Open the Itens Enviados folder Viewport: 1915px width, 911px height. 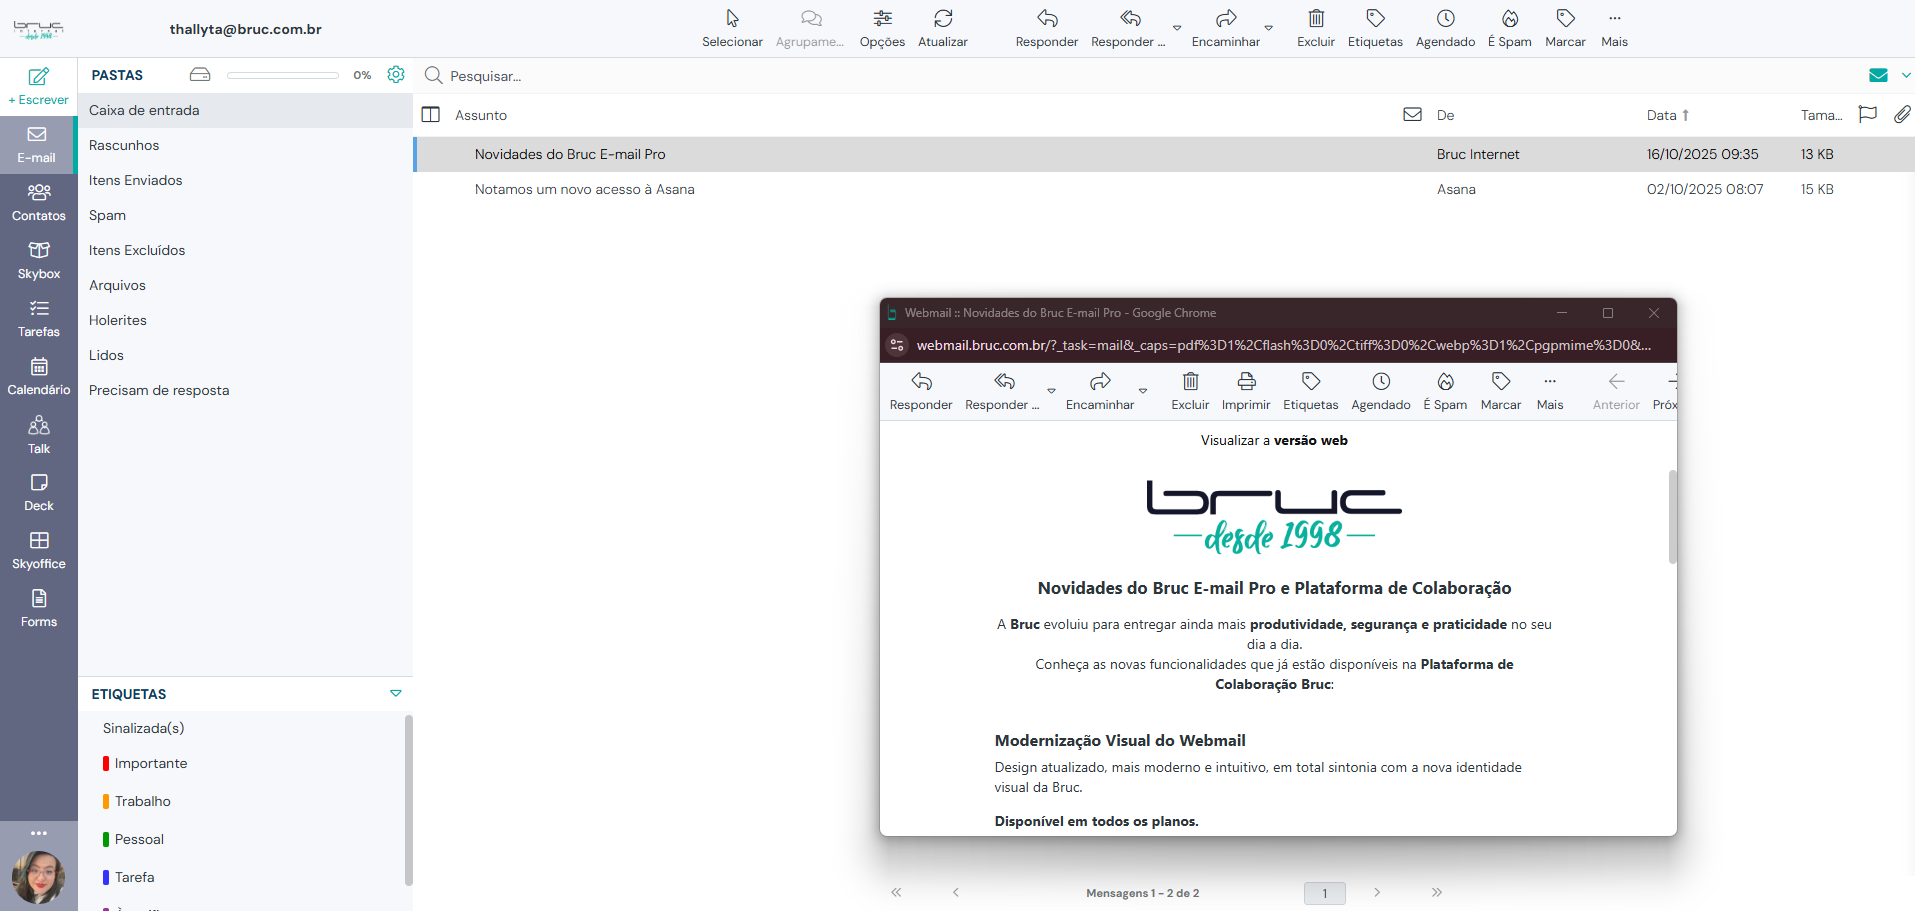[136, 180]
